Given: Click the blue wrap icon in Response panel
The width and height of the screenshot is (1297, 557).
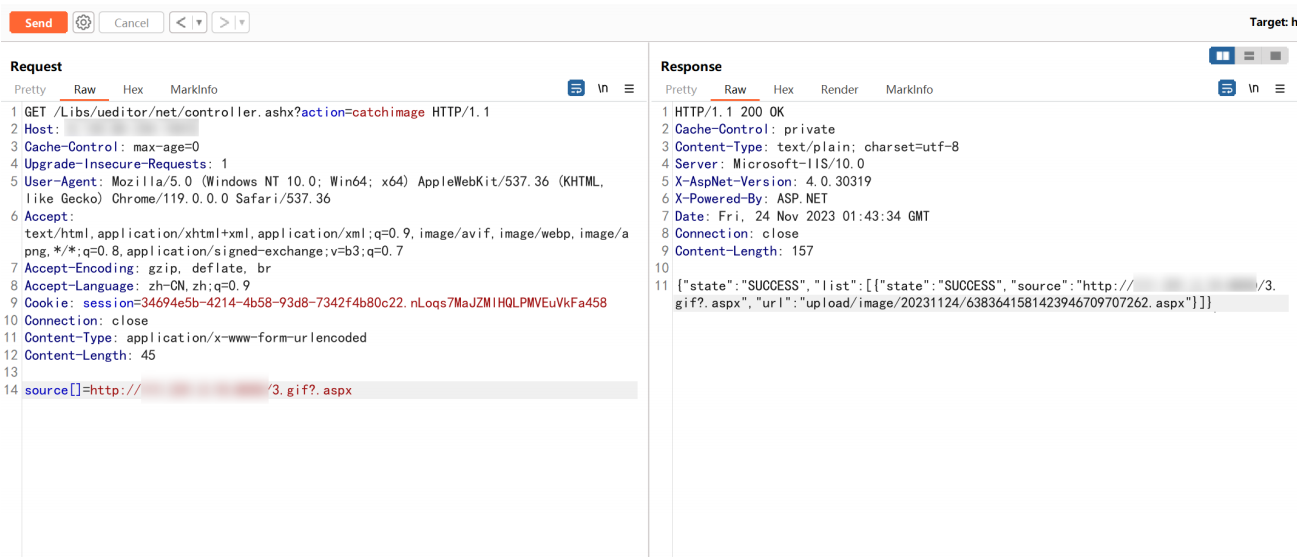Looking at the screenshot, I should pos(1227,89).
